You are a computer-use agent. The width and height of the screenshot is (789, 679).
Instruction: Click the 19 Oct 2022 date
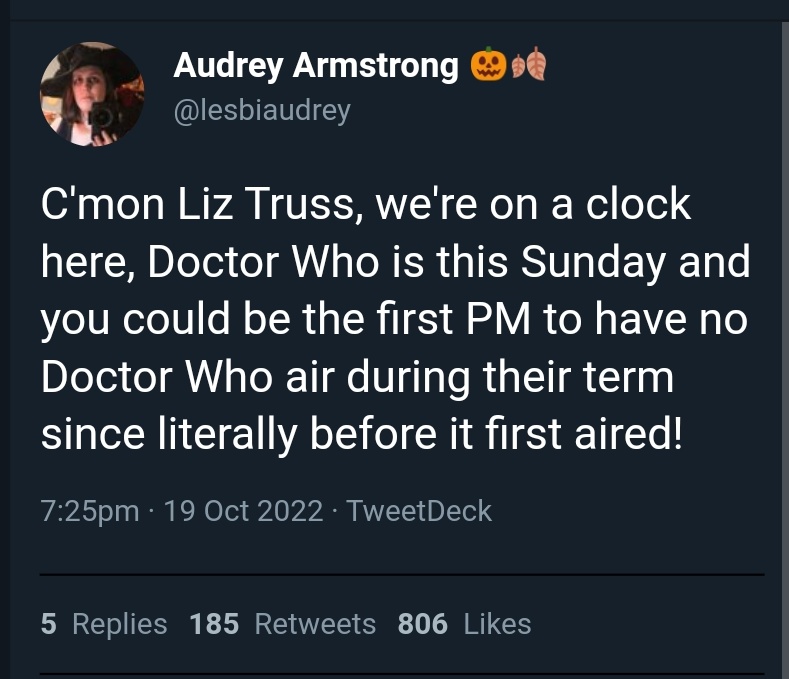(x=243, y=511)
